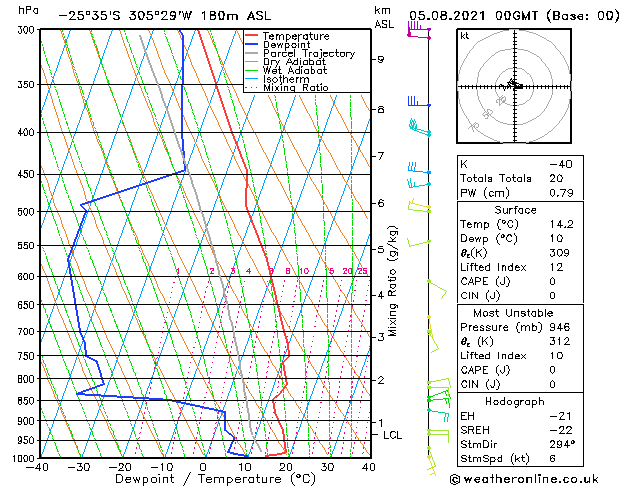Click the '600' pressure level label

click(x=28, y=277)
